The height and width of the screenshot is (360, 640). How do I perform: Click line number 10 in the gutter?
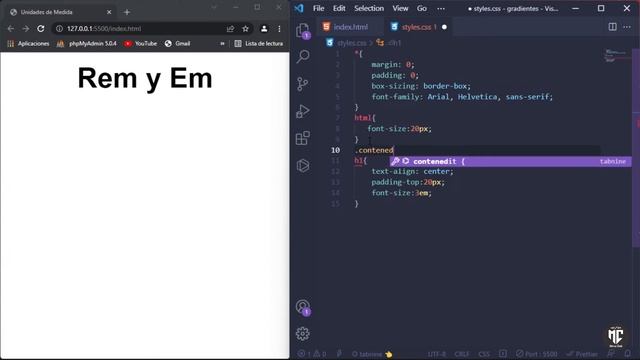tap(336, 150)
